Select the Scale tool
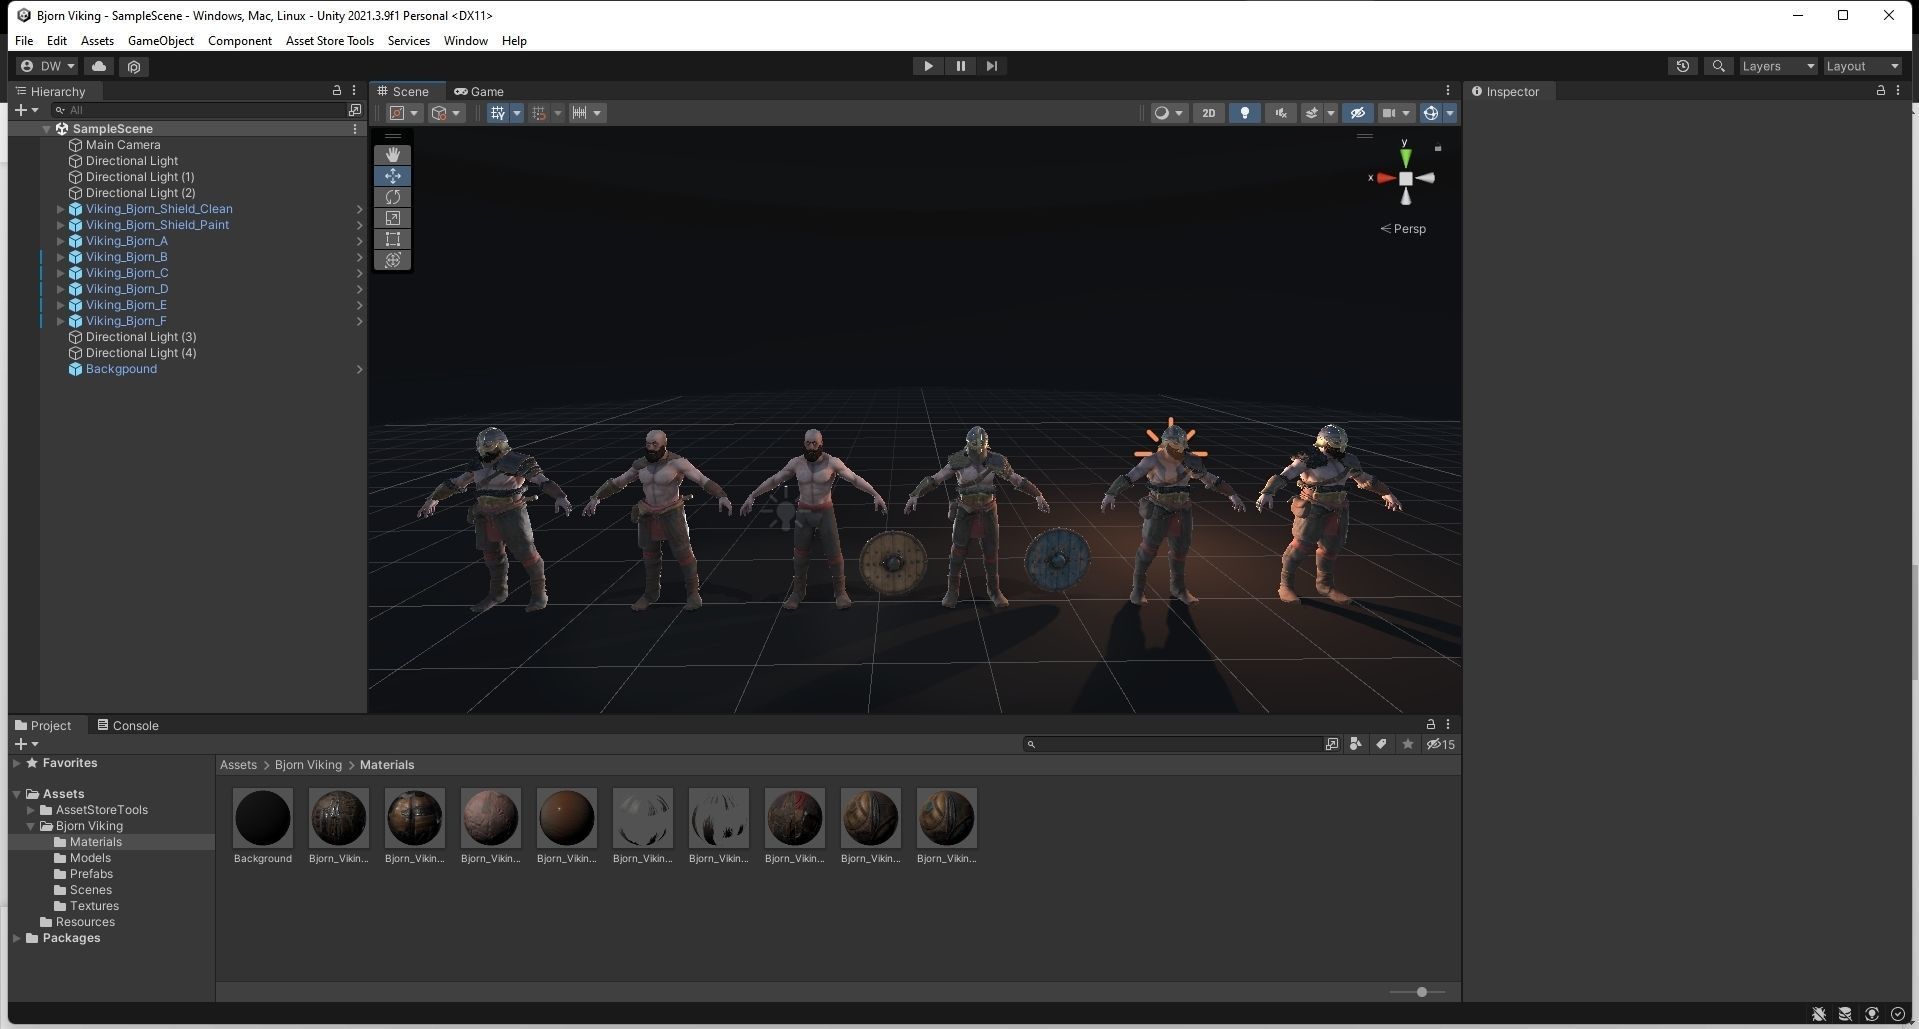Image resolution: width=1919 pixels, height=1029 pixels. pos(393,218)
